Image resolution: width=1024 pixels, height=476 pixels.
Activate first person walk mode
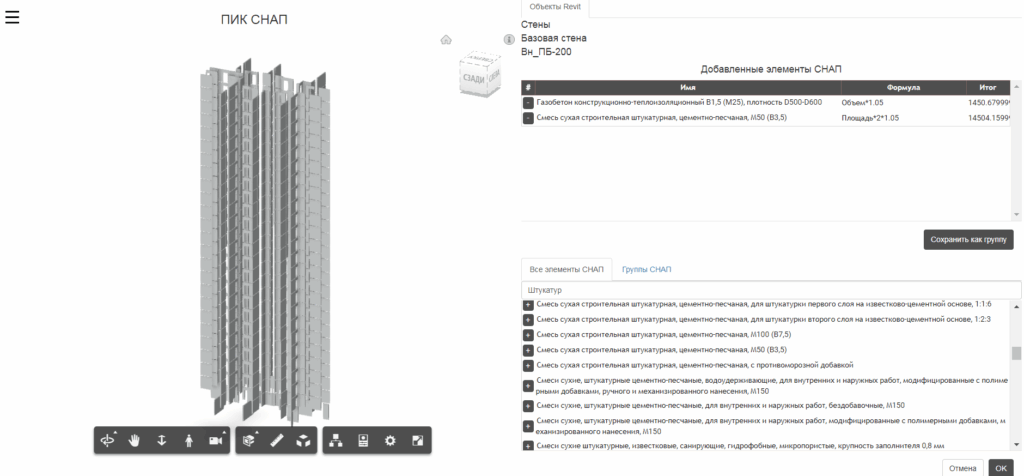pos(189,441)
